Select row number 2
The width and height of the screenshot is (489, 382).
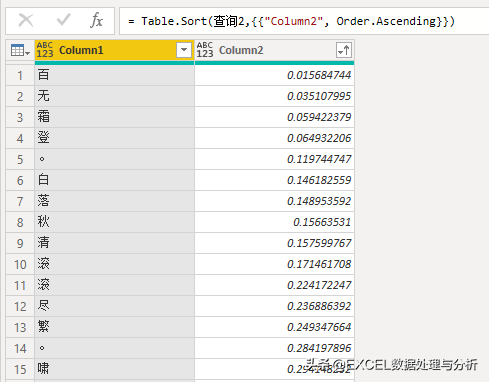[20, 96]
